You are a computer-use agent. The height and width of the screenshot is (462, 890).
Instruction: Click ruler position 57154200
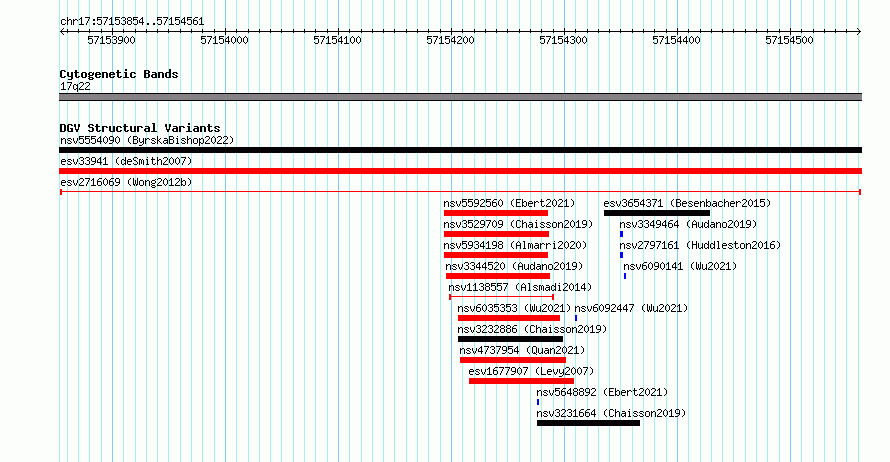tap(450, 40)
